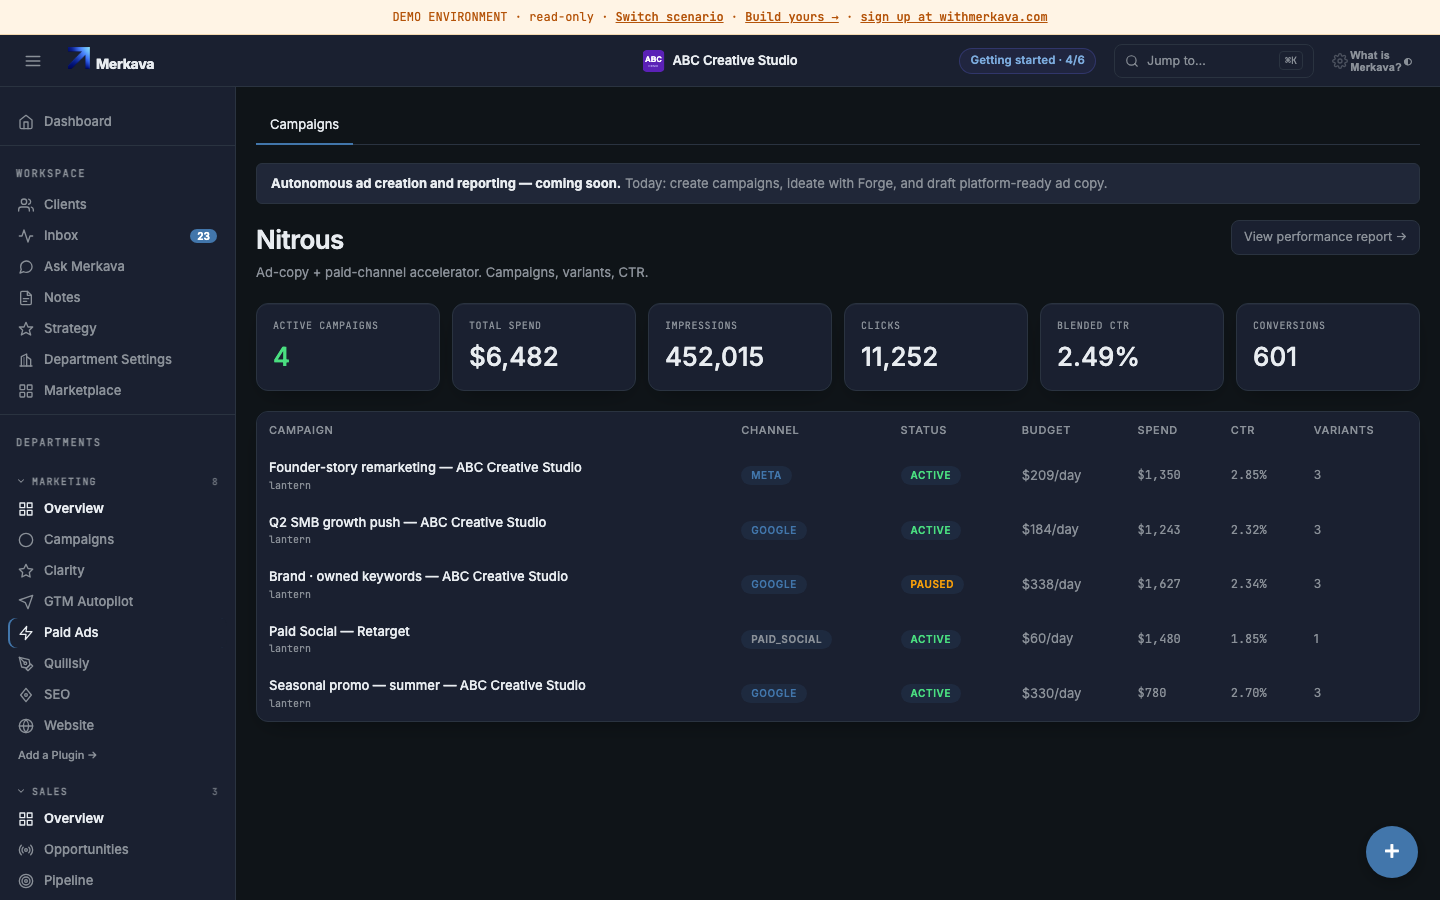The height and width of the screenshot is (900, 1440).
Task: Click the PAUSED status badge
Action: [931, 585]
